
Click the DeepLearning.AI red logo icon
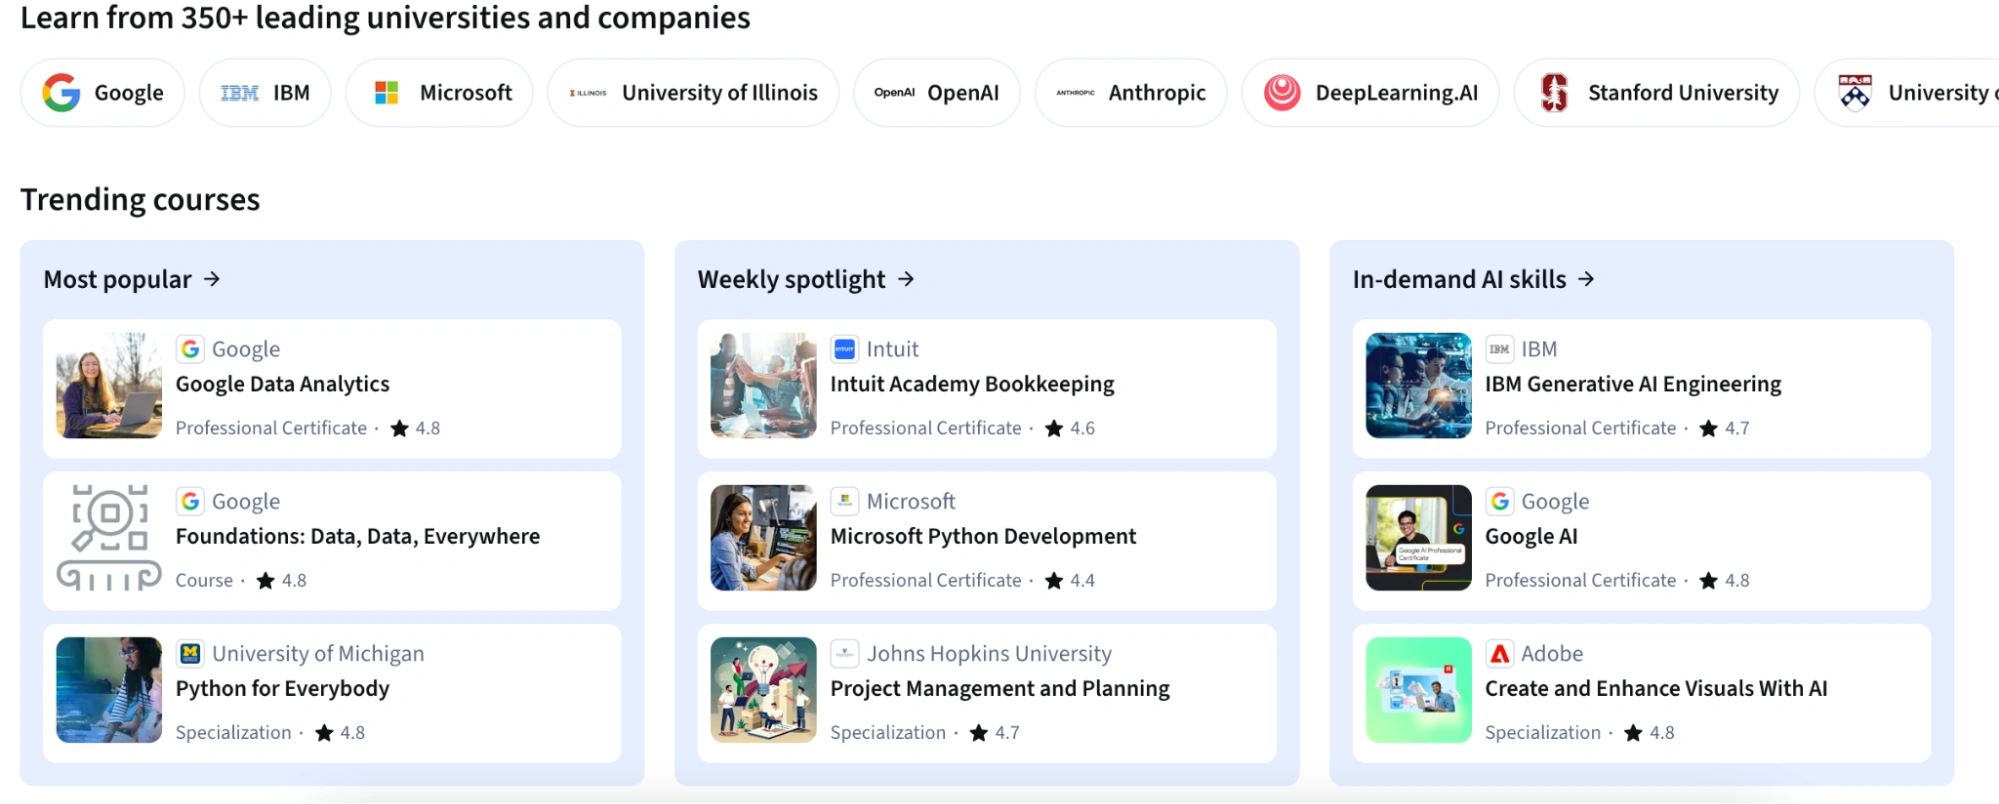pos(1281,92)
